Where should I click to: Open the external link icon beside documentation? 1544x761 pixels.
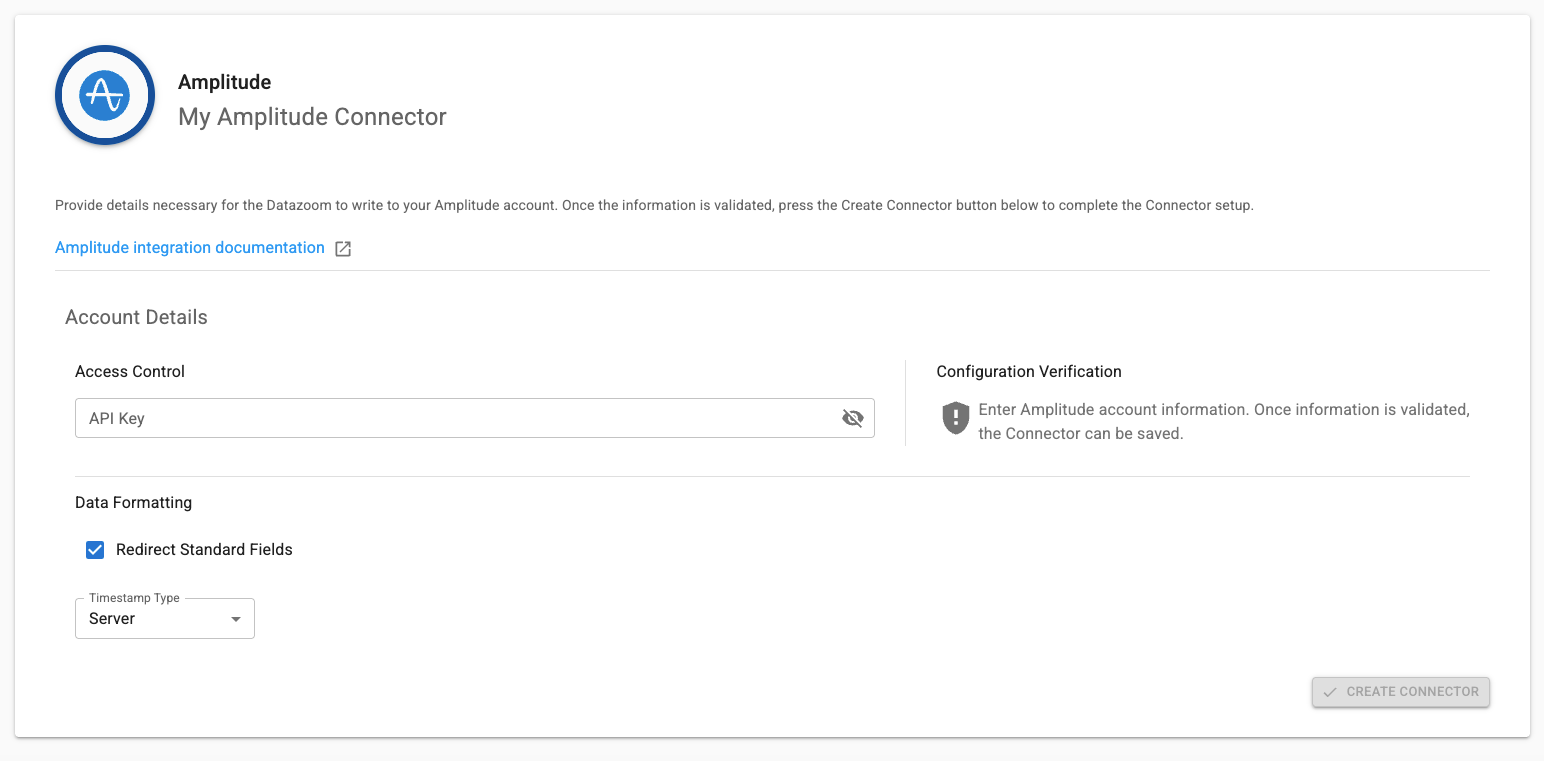tap(343, 249)
